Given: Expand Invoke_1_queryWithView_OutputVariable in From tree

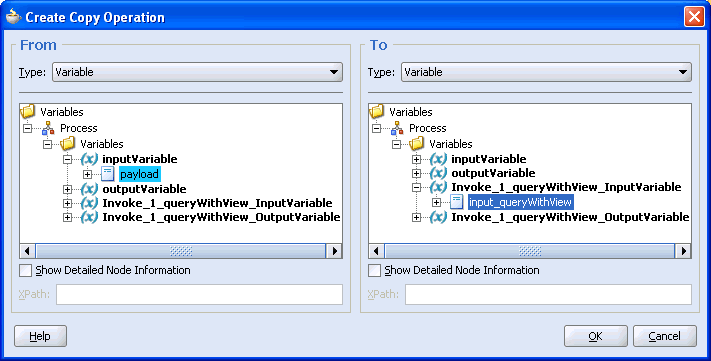Looking at the screenshot, I should click(67, 218).
